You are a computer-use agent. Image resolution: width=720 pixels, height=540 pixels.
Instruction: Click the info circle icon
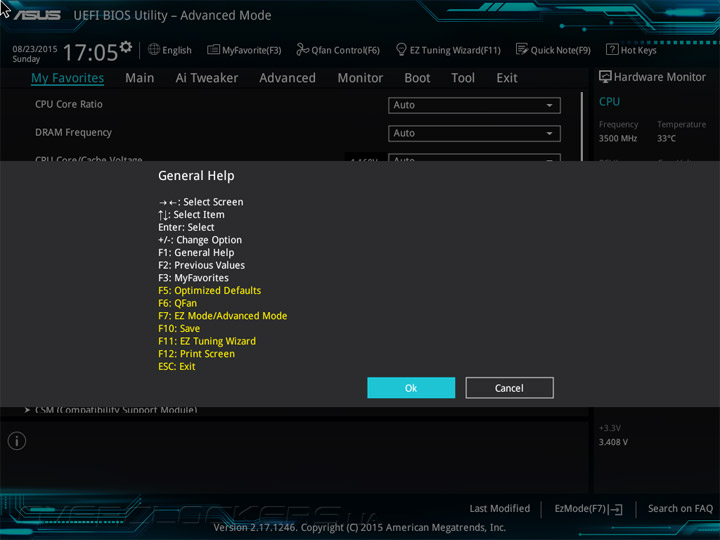coord(17,441)
